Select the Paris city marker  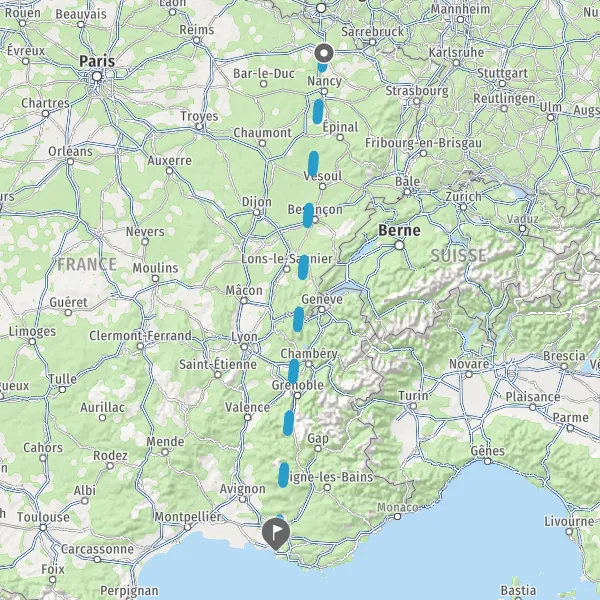click(97, 77)
